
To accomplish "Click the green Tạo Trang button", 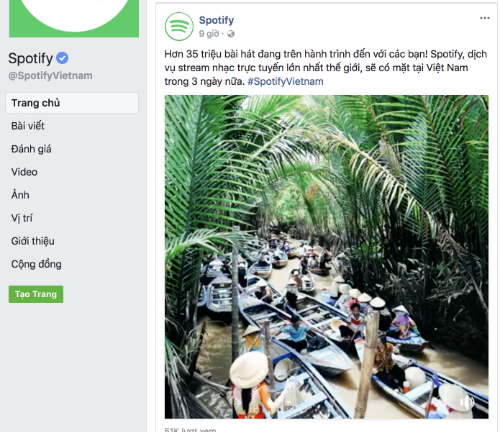I will [36, 294].
